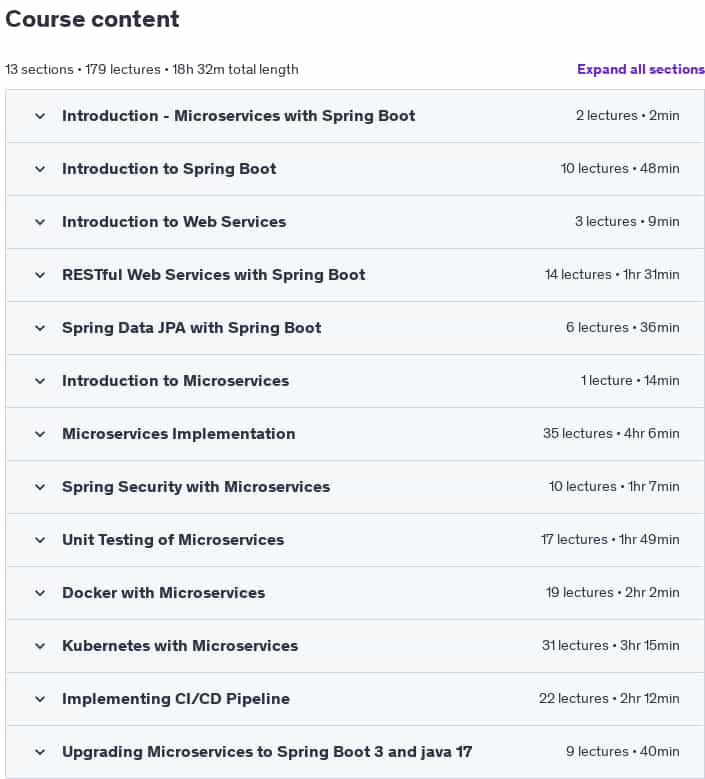The width and height of the screenshot is (705, 779).
Task: Click Implementing CI/CD Pipeline section title
Action: click(x=176, y=699)
